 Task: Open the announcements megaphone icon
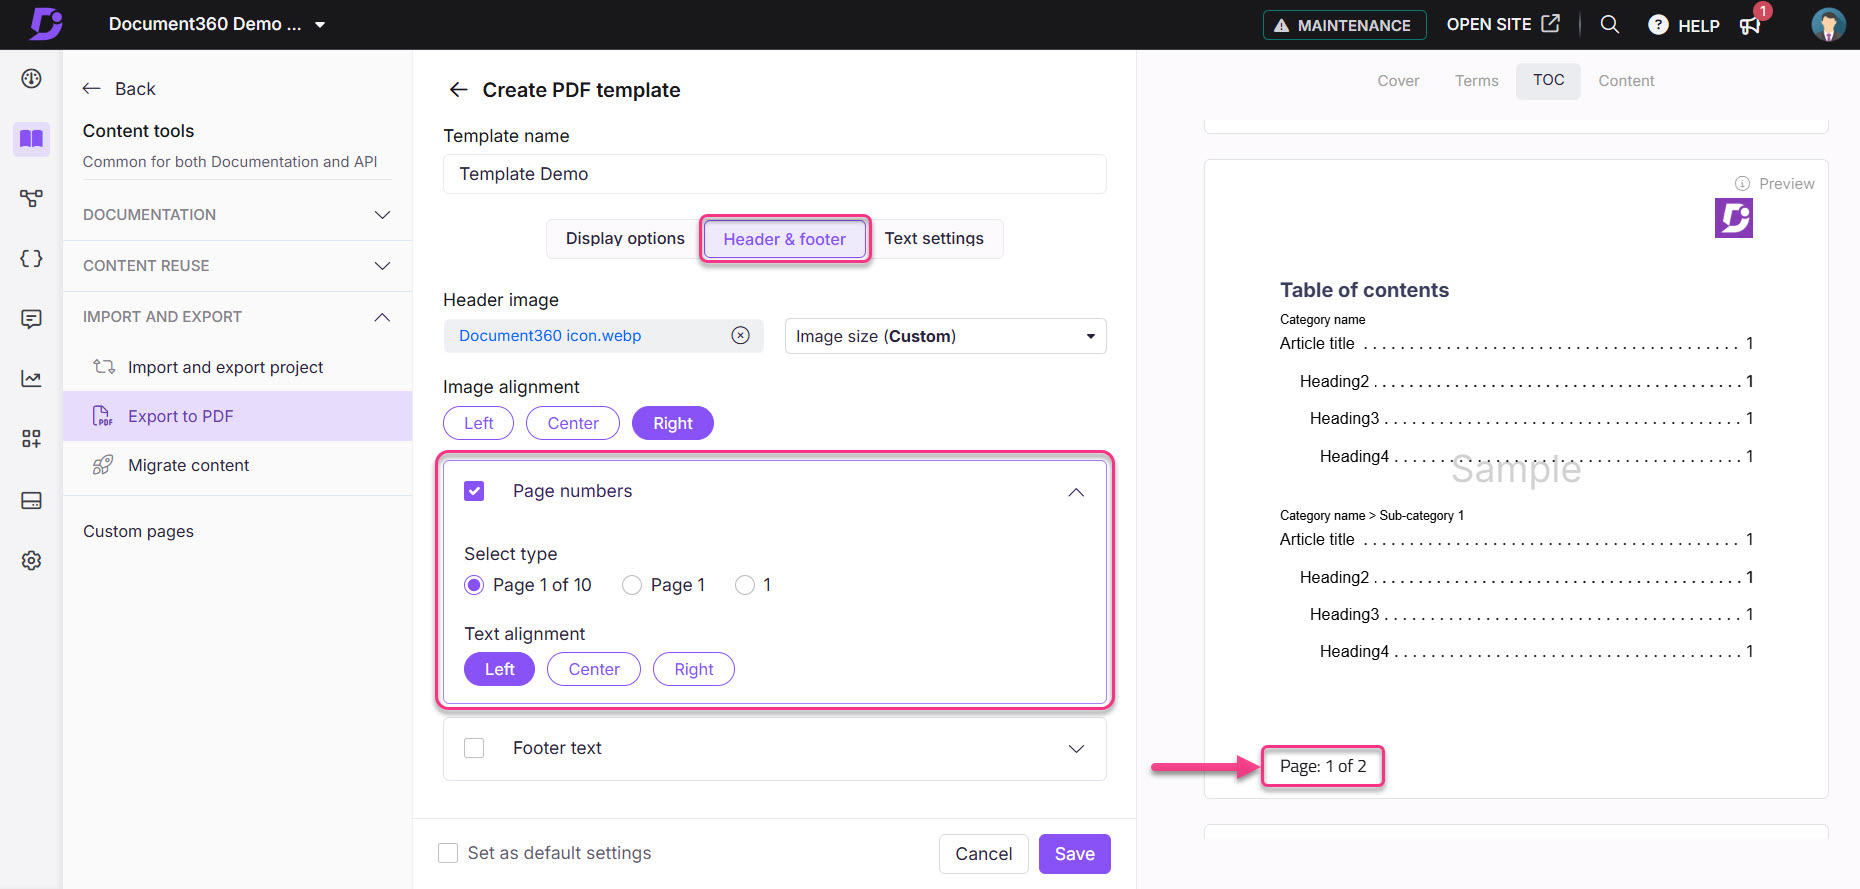(x=1750, y=25)
